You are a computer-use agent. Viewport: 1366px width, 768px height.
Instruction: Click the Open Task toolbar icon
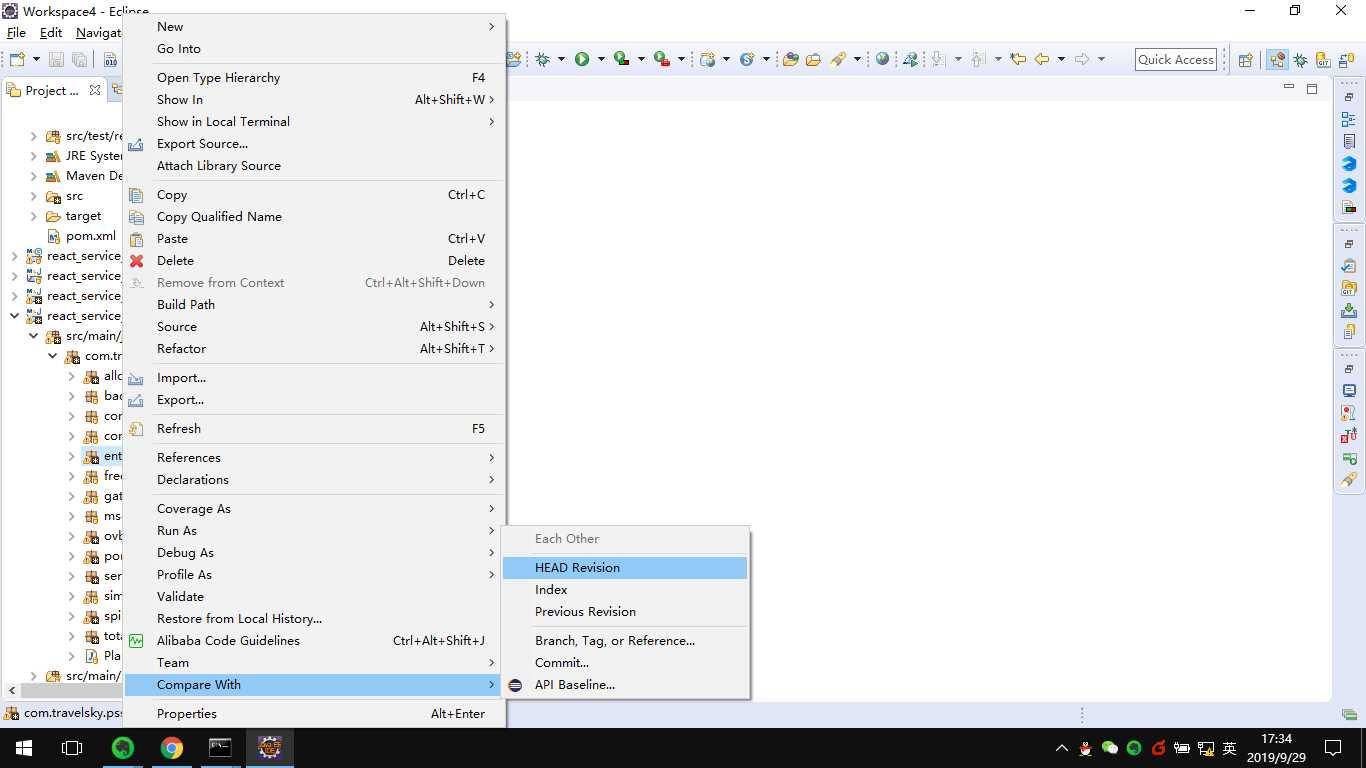(x=813, y=59)
